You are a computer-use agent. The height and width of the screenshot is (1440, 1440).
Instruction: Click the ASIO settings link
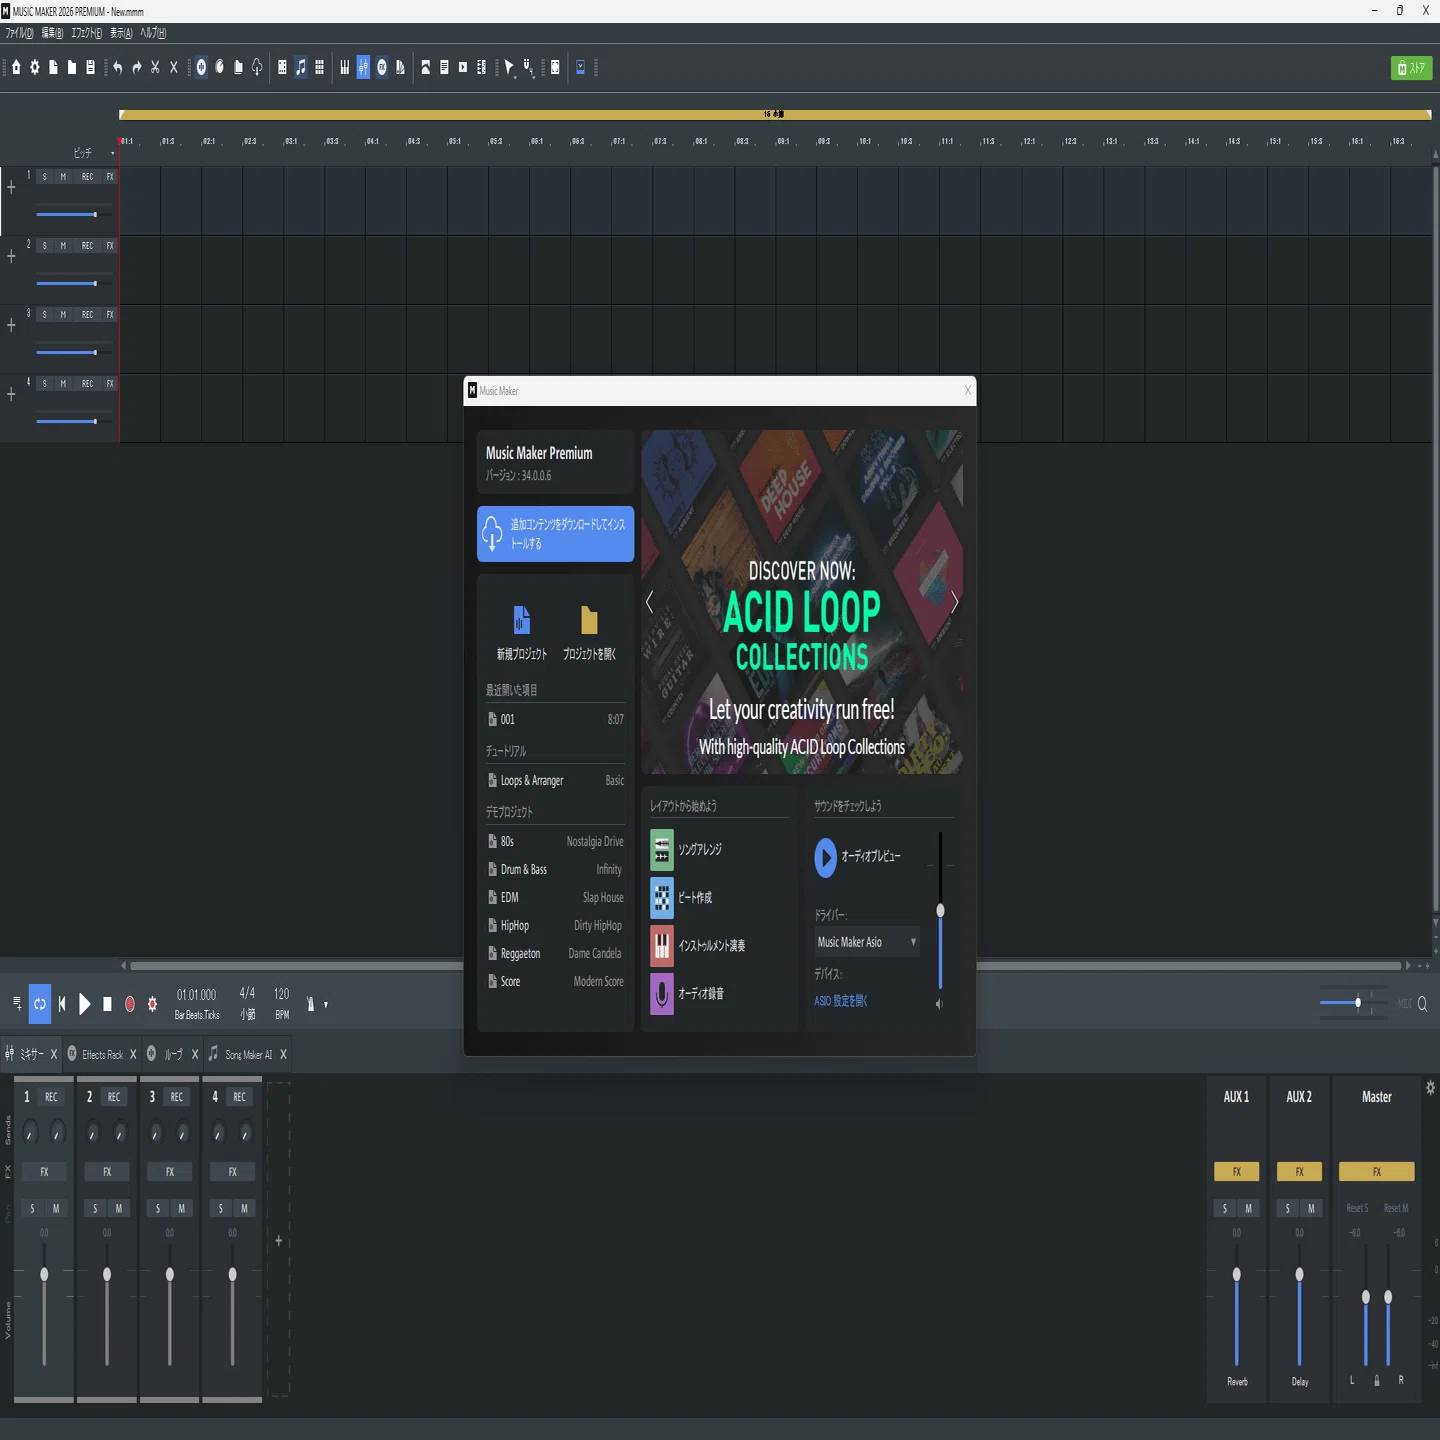coord(841,1001)
